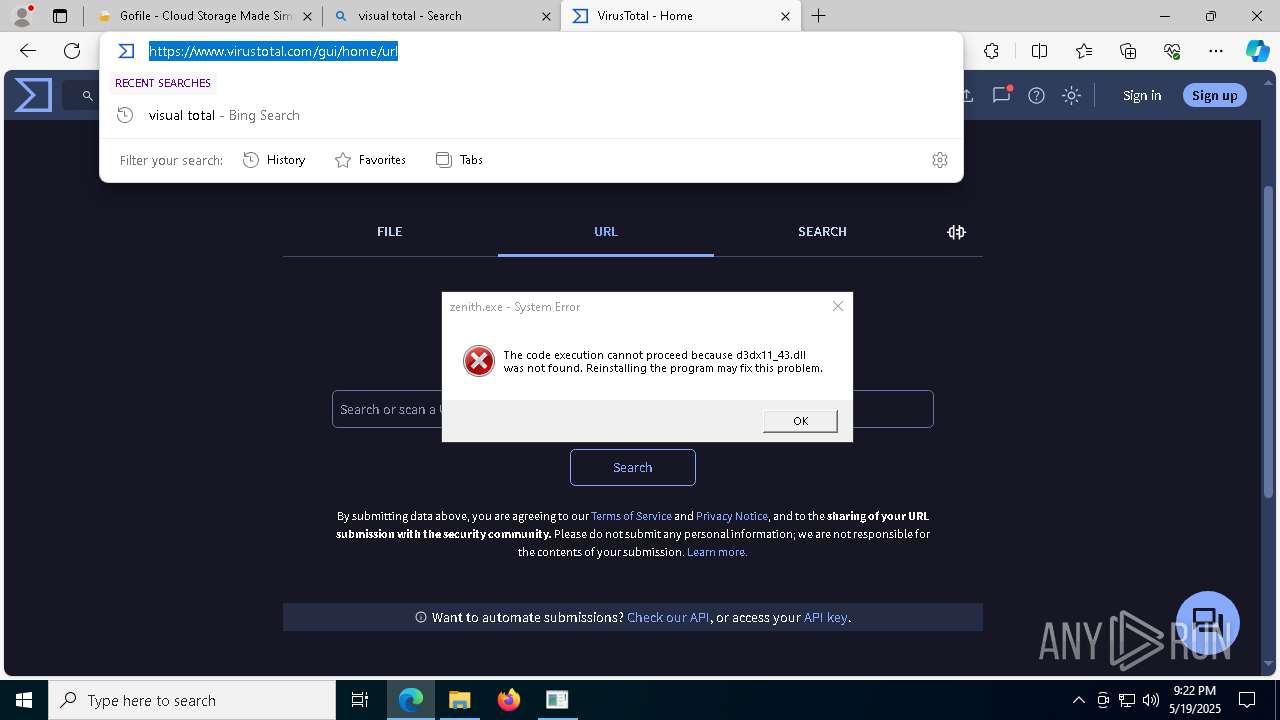Filter address bar search by History
Image resolution: width=1280 pixels, height=720 pixels.
click(x=274, y=160)
